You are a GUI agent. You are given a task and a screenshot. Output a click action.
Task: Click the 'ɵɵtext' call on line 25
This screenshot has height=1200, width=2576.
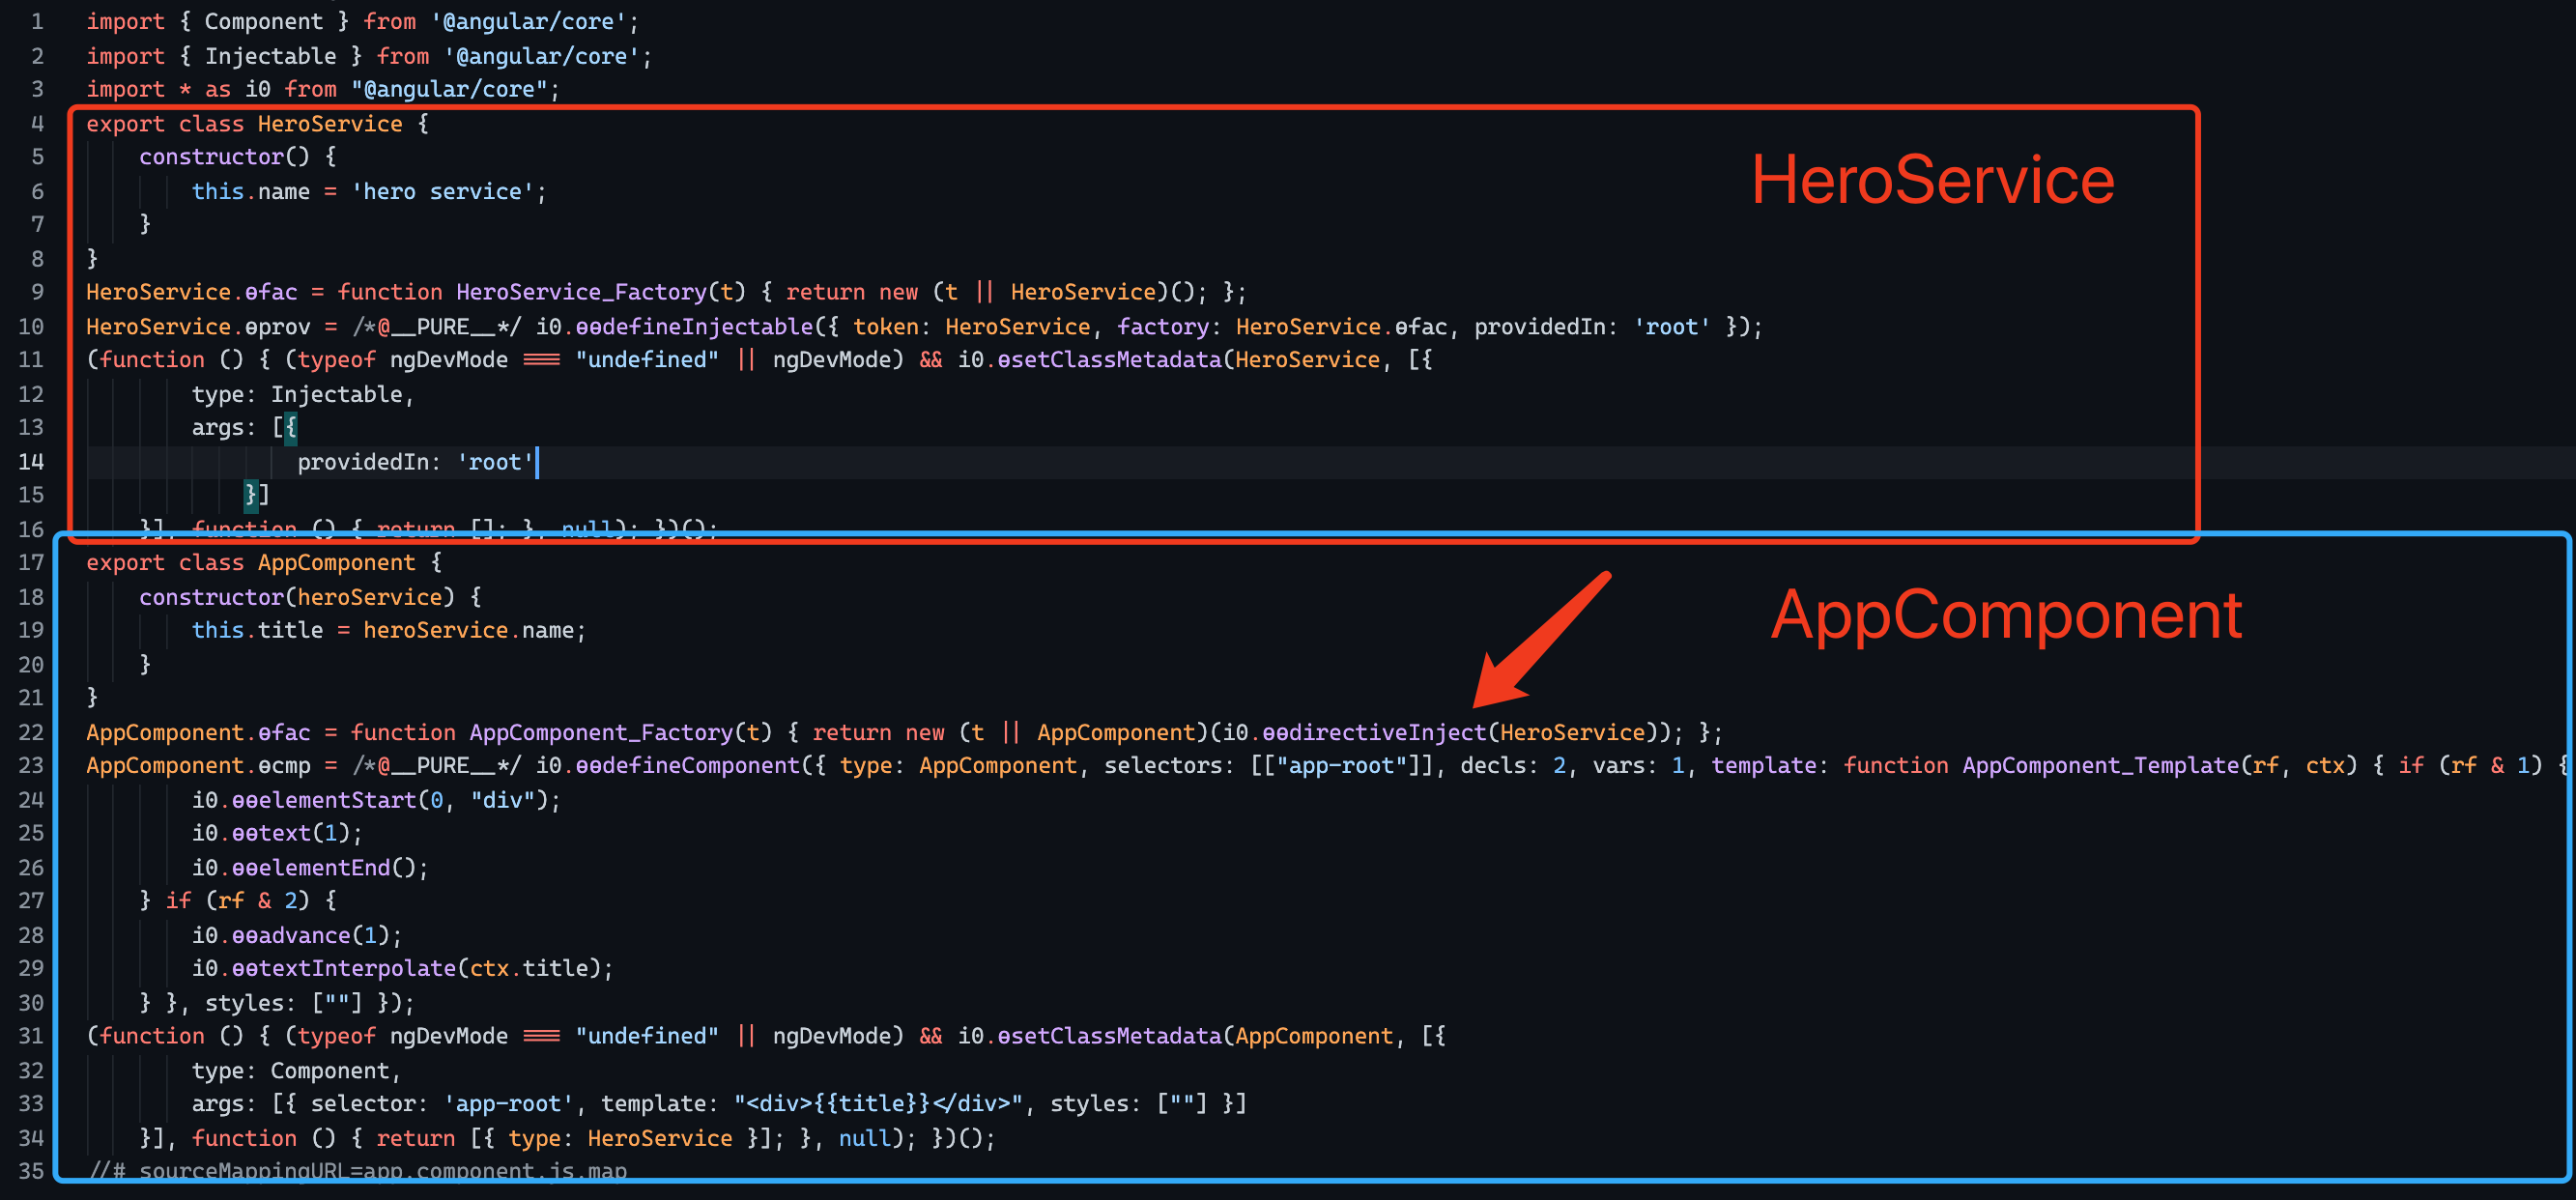[271, 833]
